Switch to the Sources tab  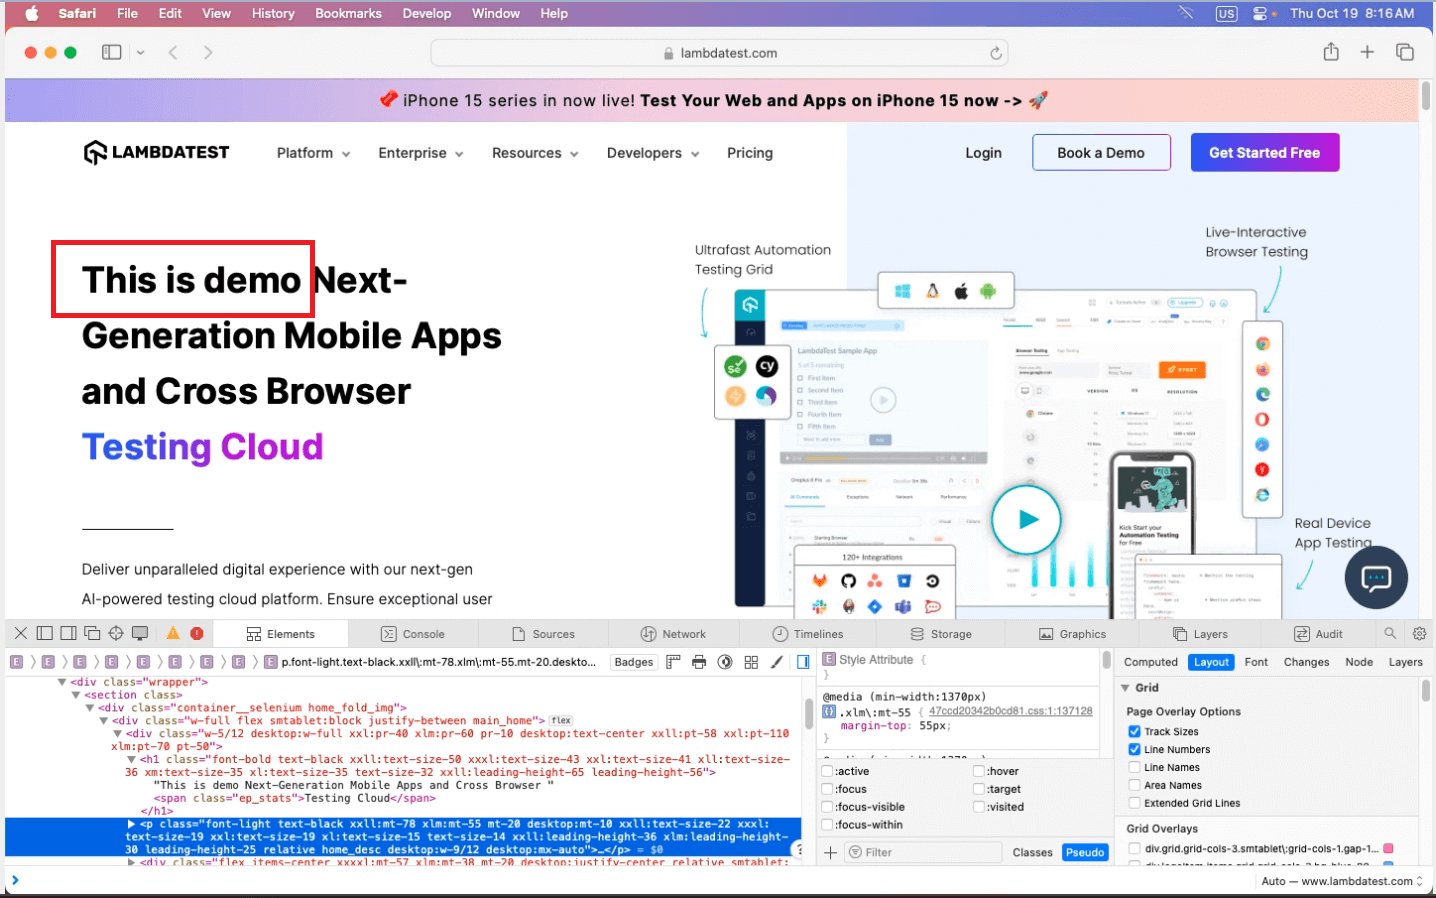[x=543, y=634]
